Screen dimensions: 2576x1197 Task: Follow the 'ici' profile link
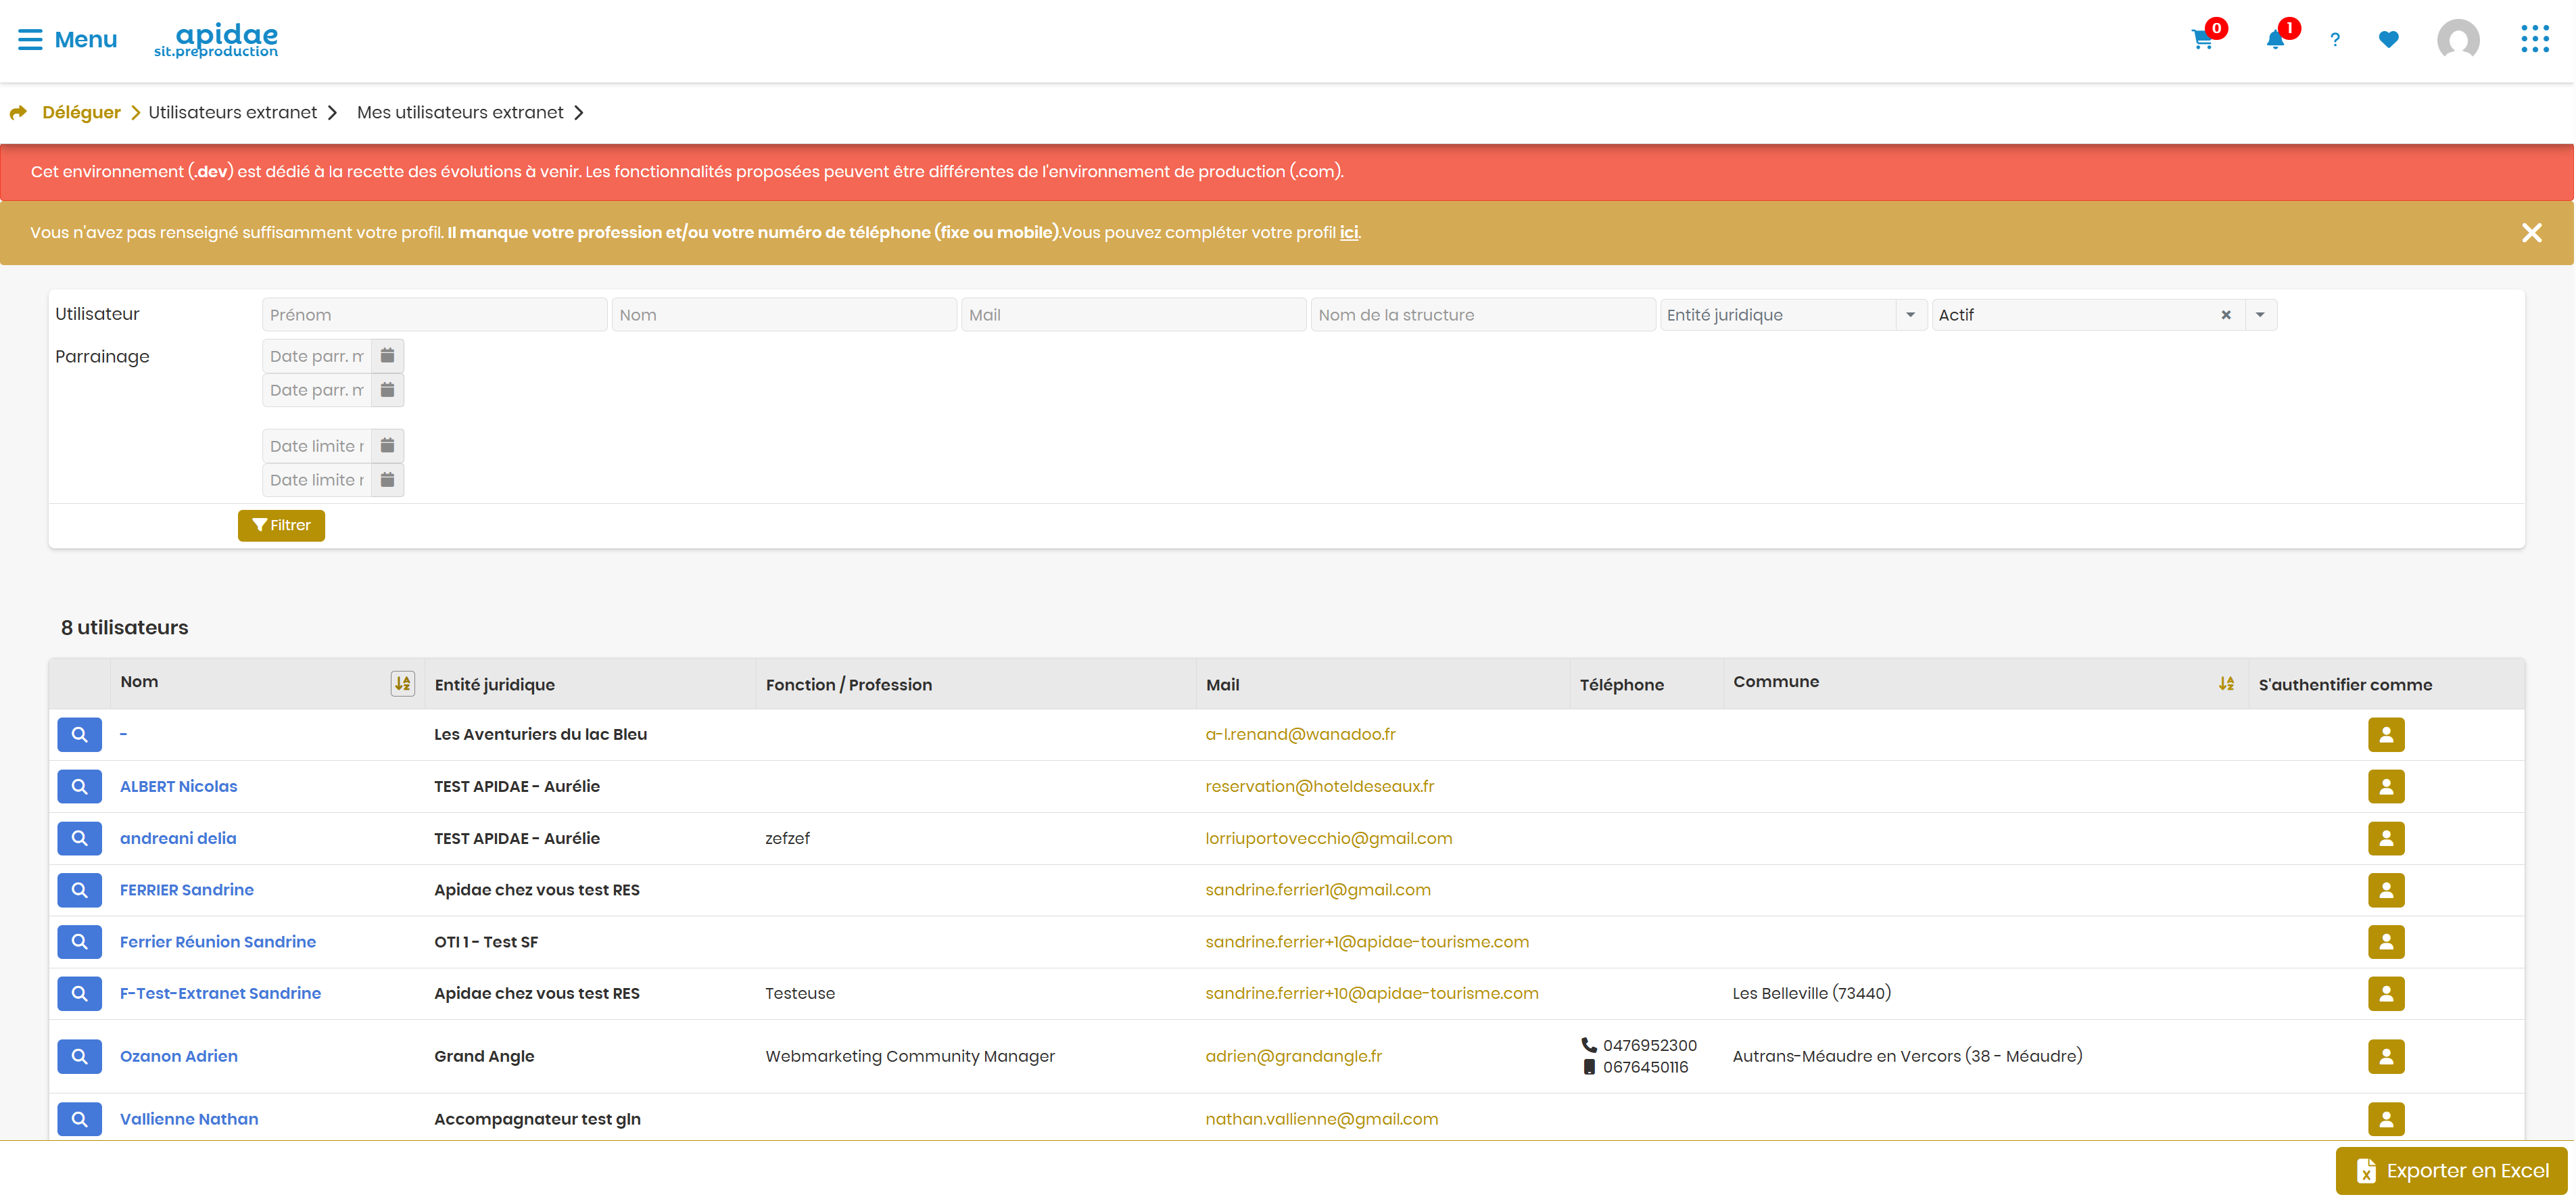click(x=1348, y=232)
